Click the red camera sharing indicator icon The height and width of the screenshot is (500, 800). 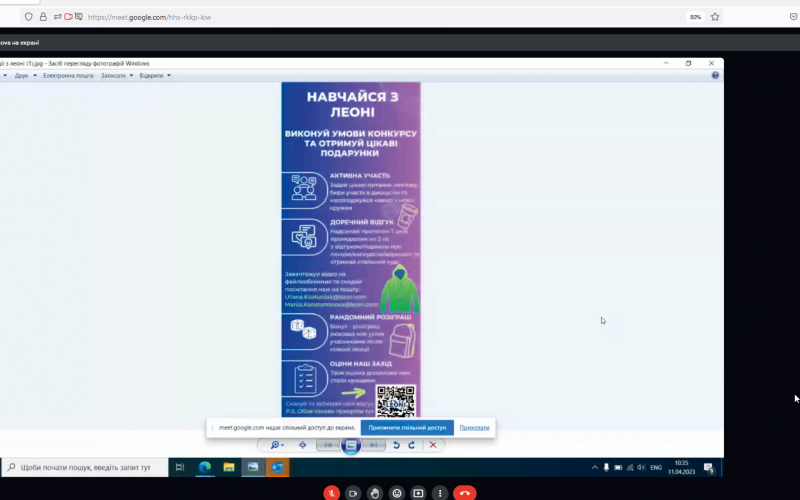click(68, 17)
